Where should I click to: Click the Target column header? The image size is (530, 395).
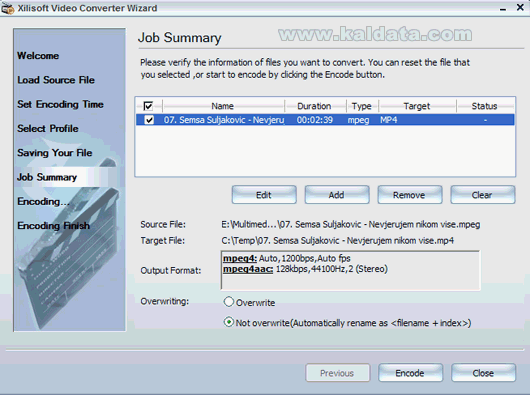pyautogui.click(x=417, y=106)
